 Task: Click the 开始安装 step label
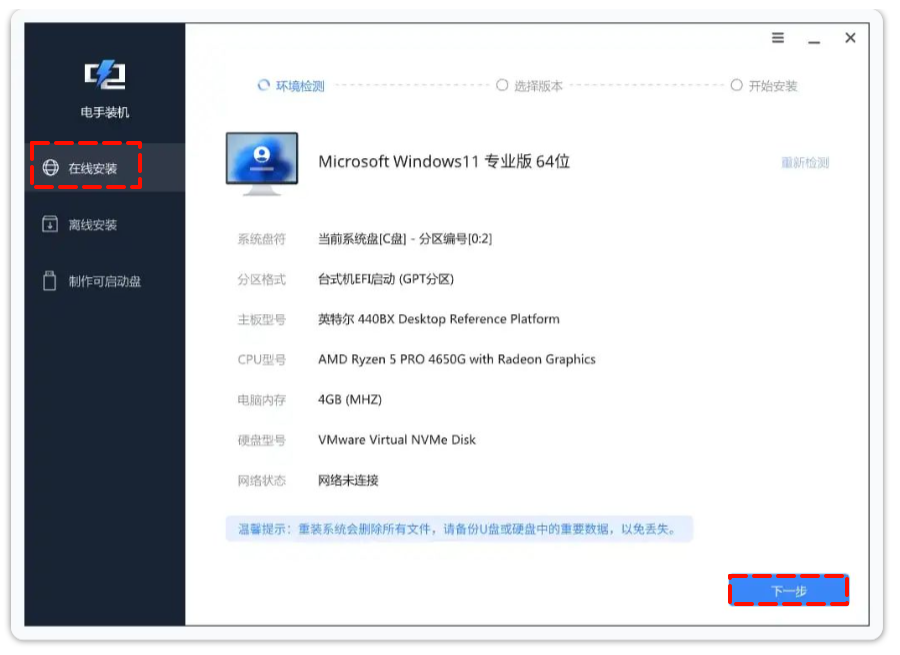(x=773, y=86)
